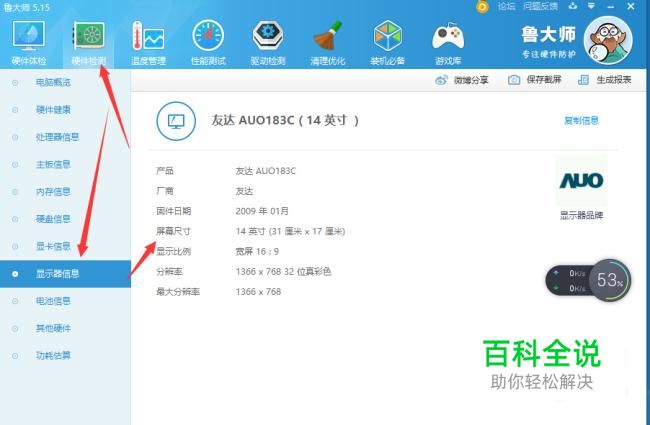Open the 清理优化 cleanup broom icon
The image size is (650, 425).
(327, 43)
